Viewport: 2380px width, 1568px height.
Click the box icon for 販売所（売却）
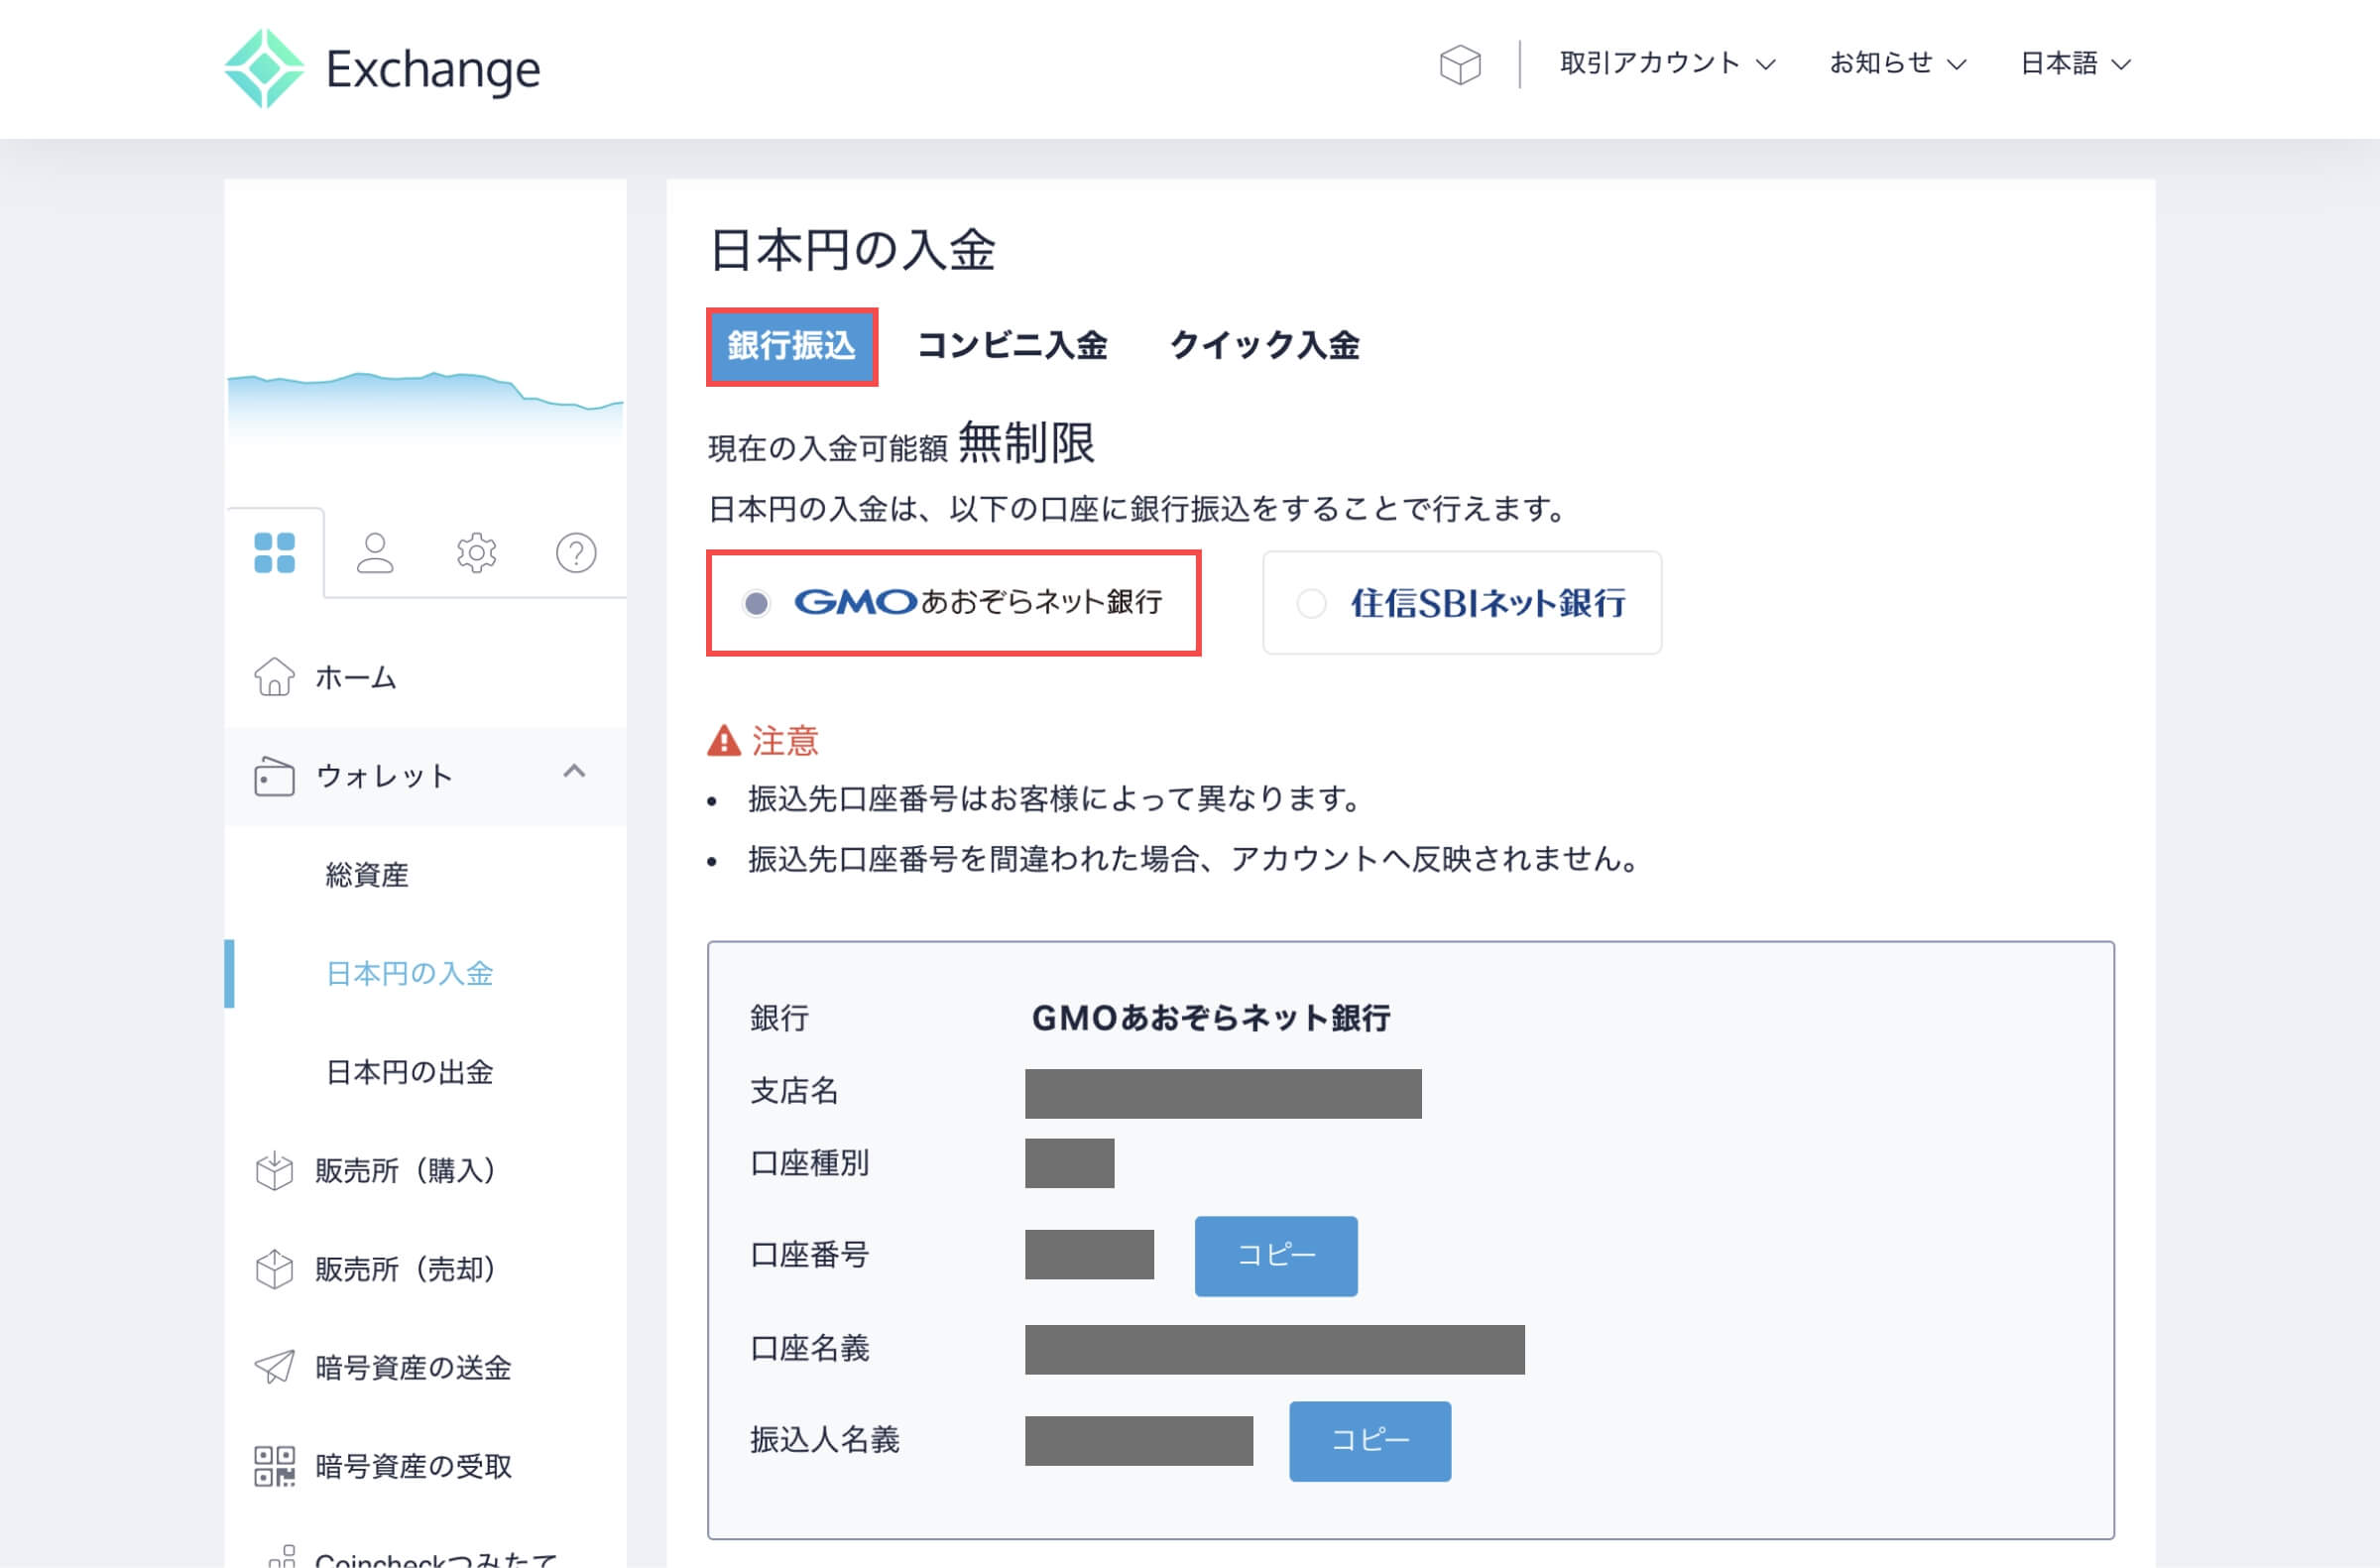tap(274, 1269)
